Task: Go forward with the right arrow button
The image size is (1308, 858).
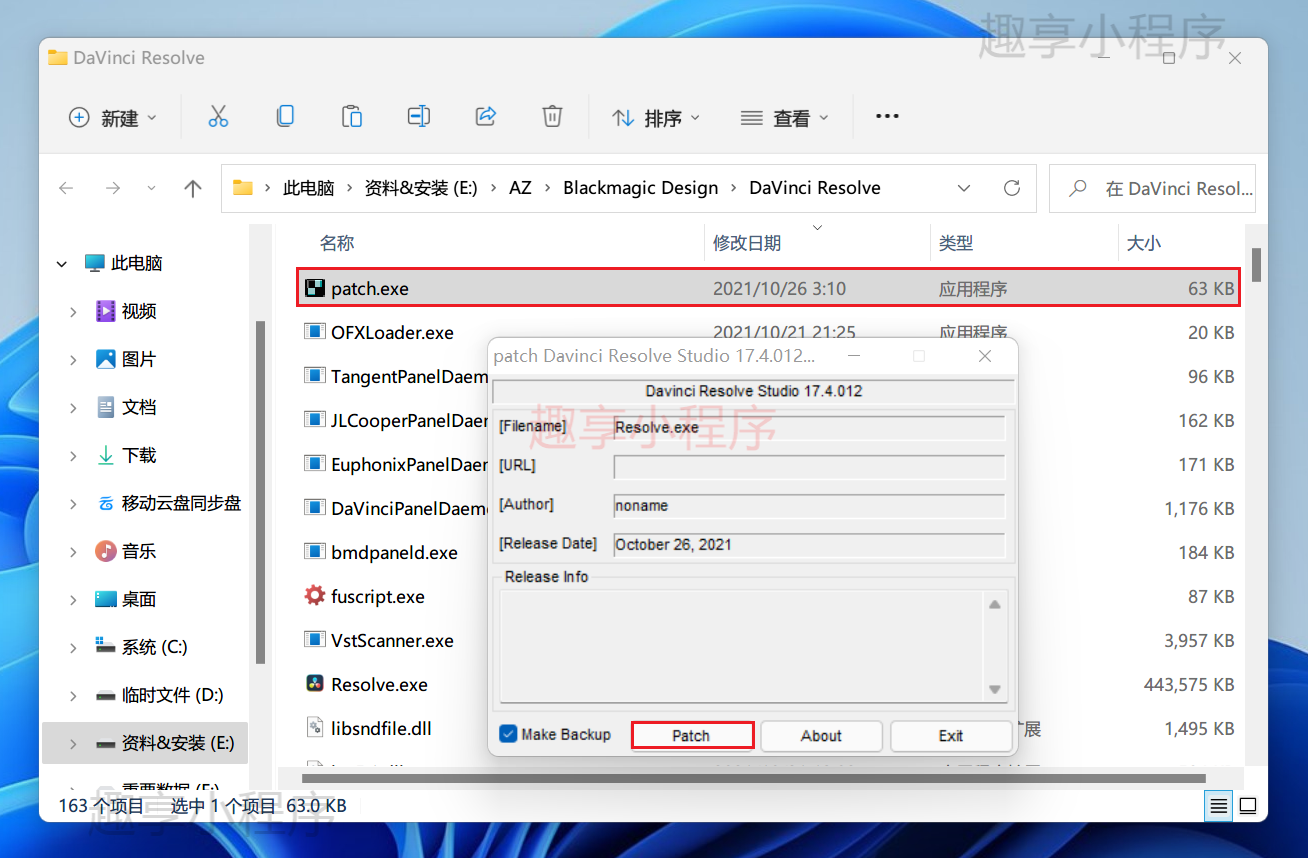Action: [113, 188]
